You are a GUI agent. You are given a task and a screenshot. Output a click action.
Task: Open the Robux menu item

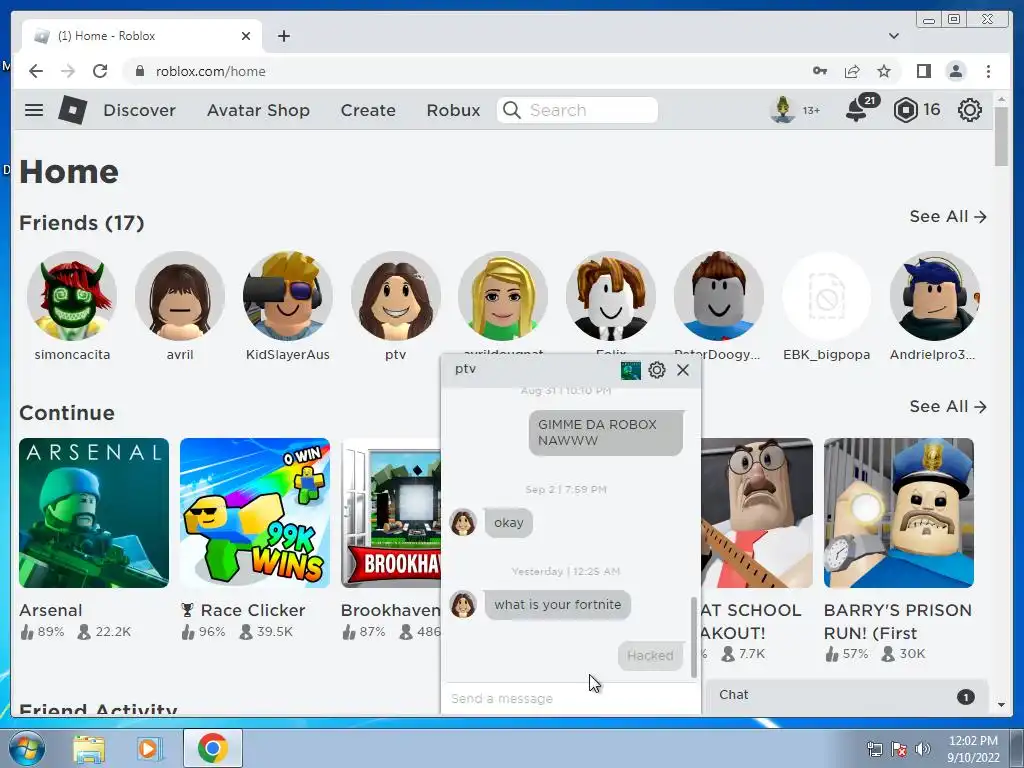453,110
